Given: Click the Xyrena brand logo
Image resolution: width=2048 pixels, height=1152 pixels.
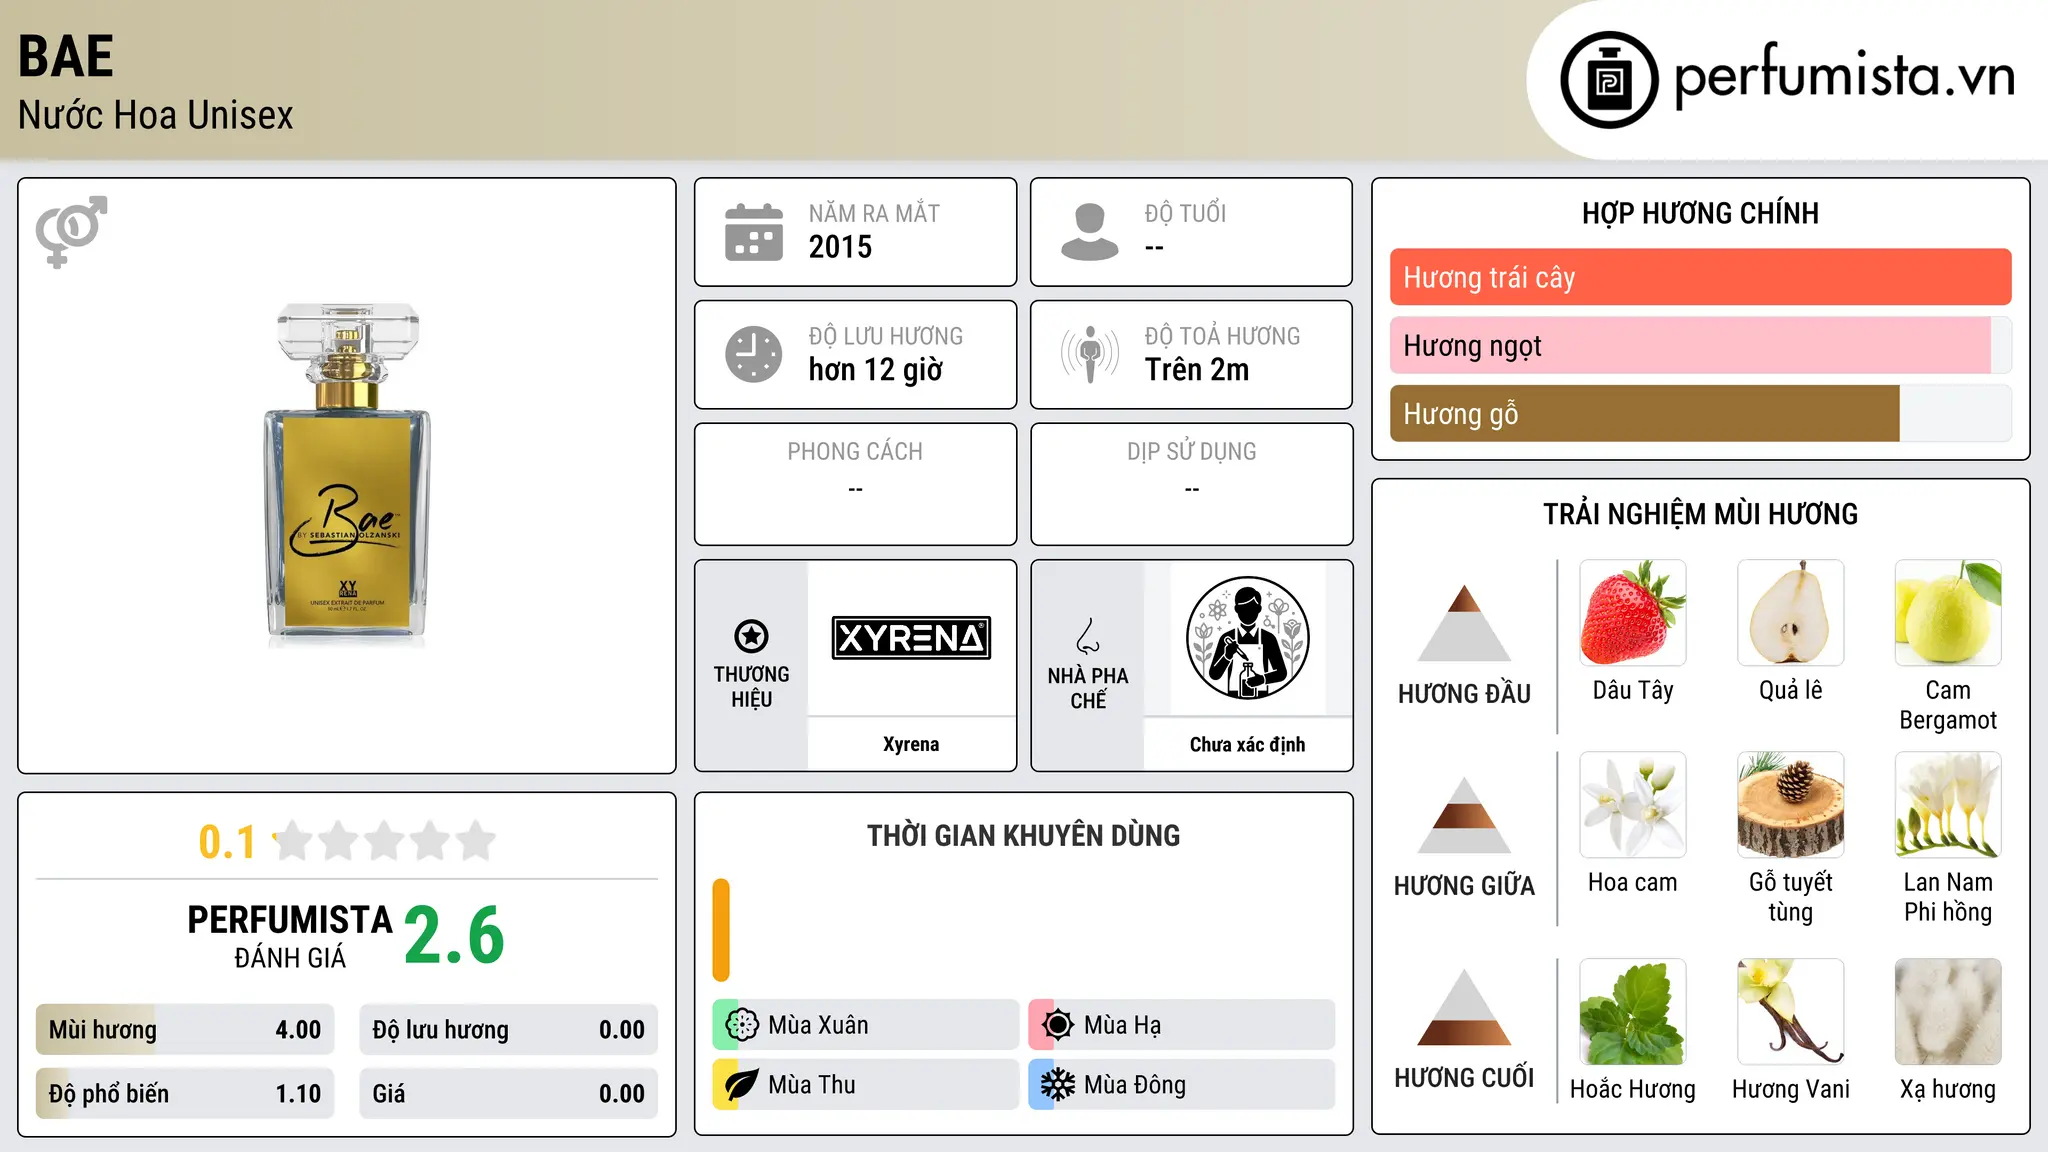Looking at the screenshot, I should (x=911, y=638).
